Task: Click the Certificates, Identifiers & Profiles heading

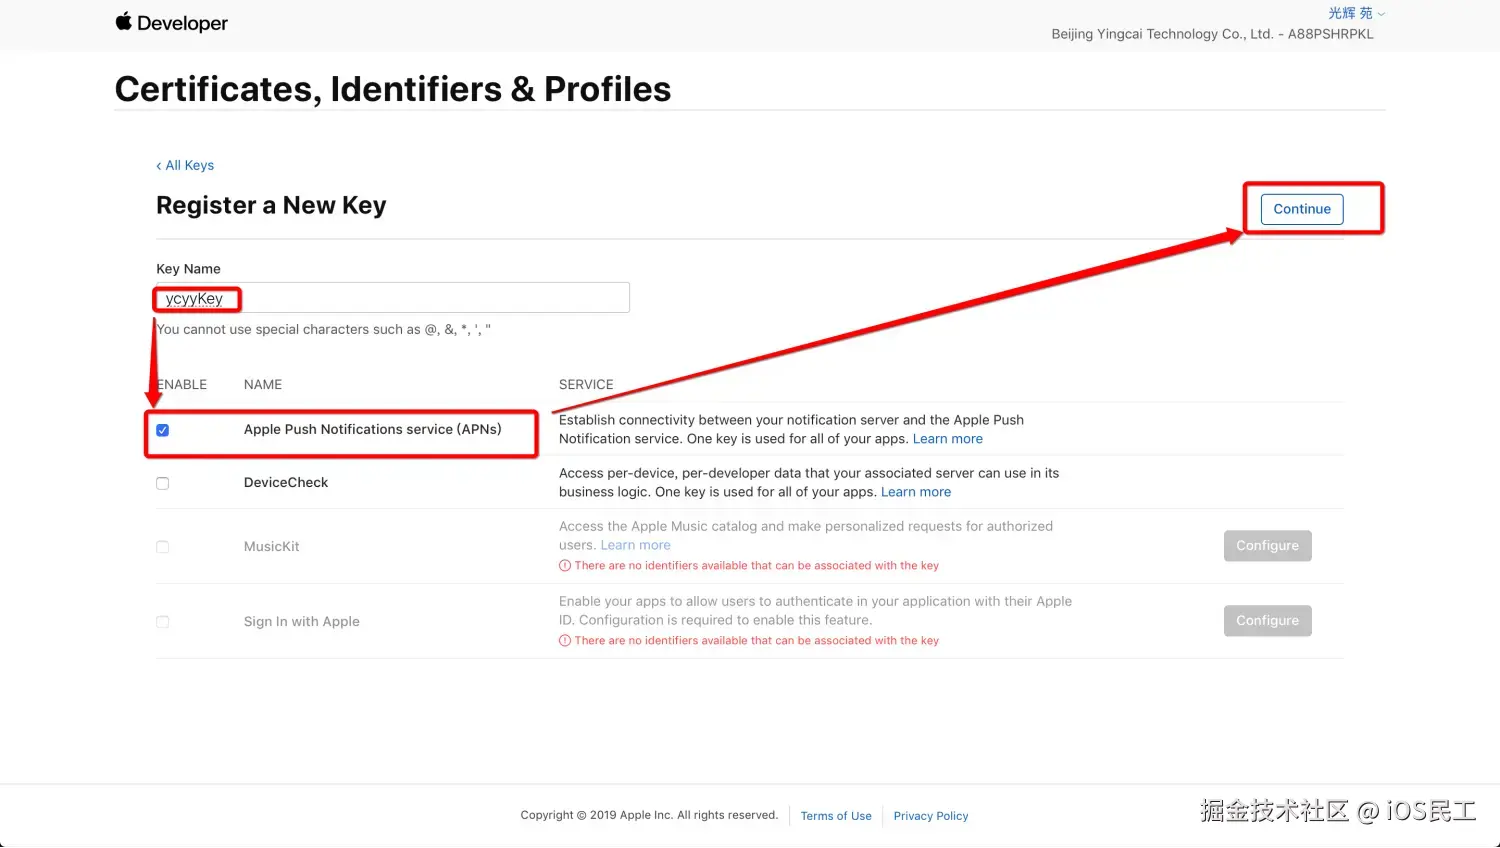Action: 393,89
